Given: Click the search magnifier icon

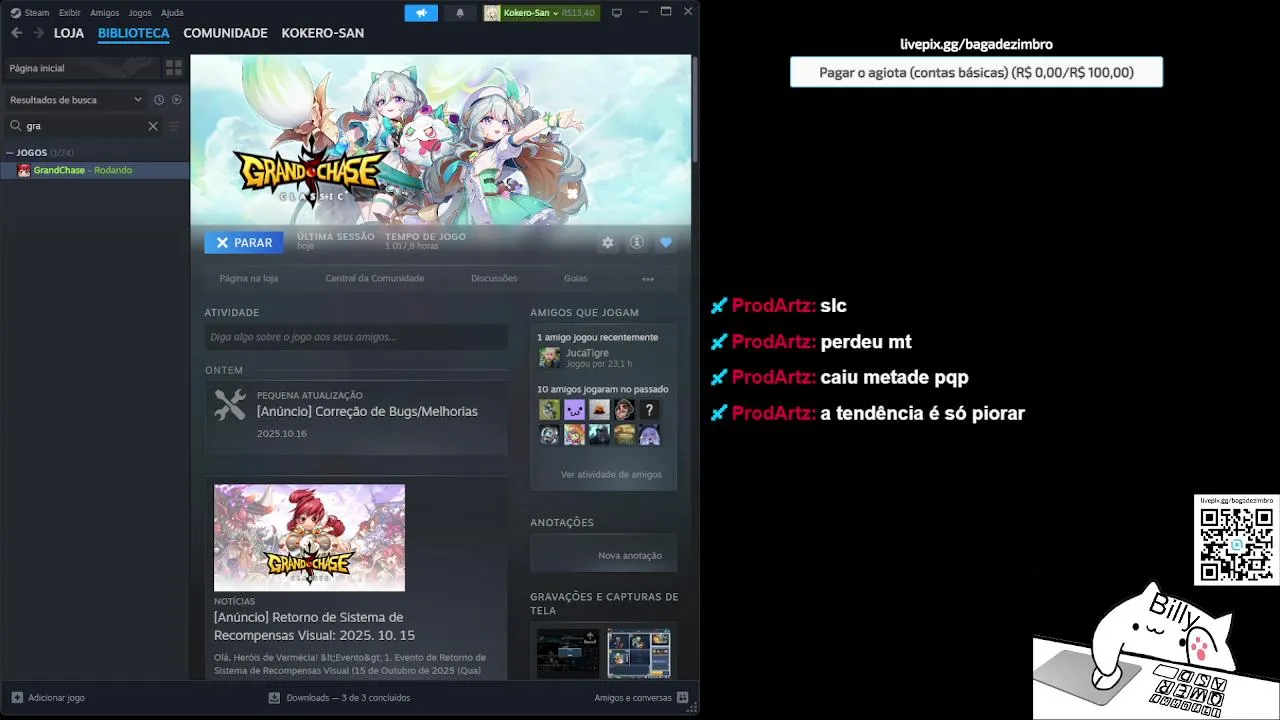Looking at the screenshot, I should pos(16,126).
